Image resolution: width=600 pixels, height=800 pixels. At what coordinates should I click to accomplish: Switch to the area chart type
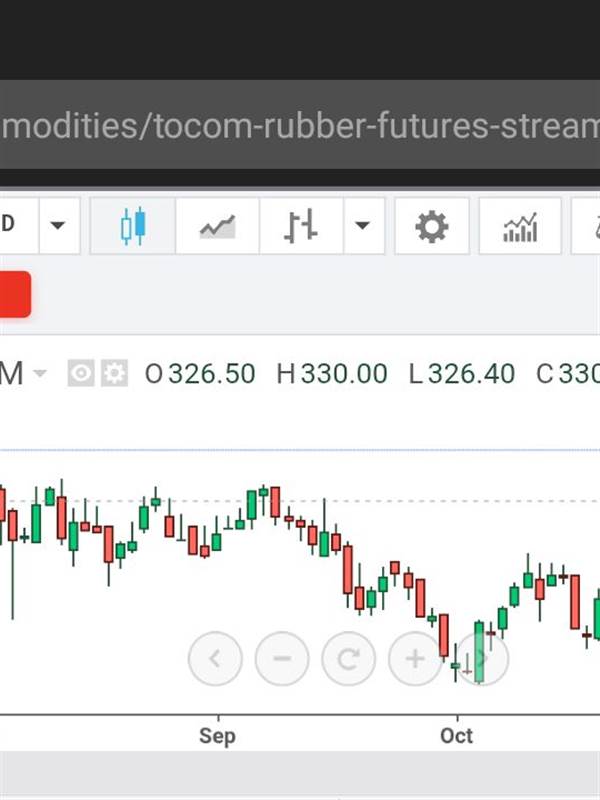(217, 227)
